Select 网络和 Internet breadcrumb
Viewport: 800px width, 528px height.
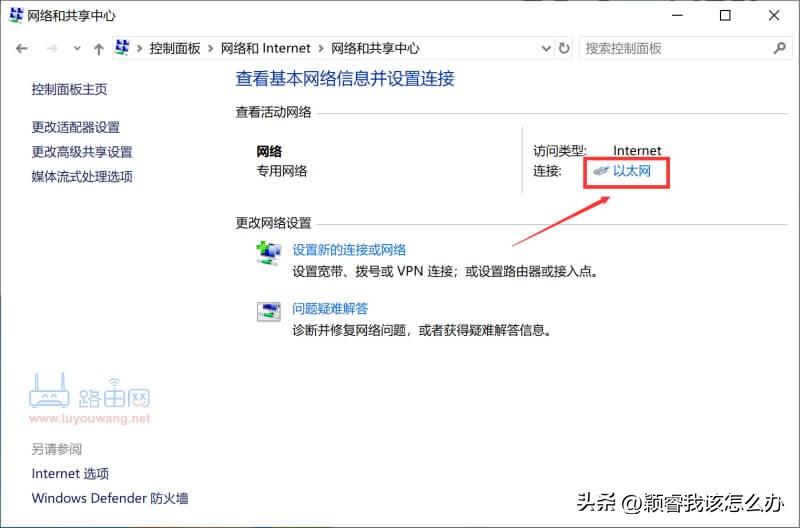click(x=265, y=48)
